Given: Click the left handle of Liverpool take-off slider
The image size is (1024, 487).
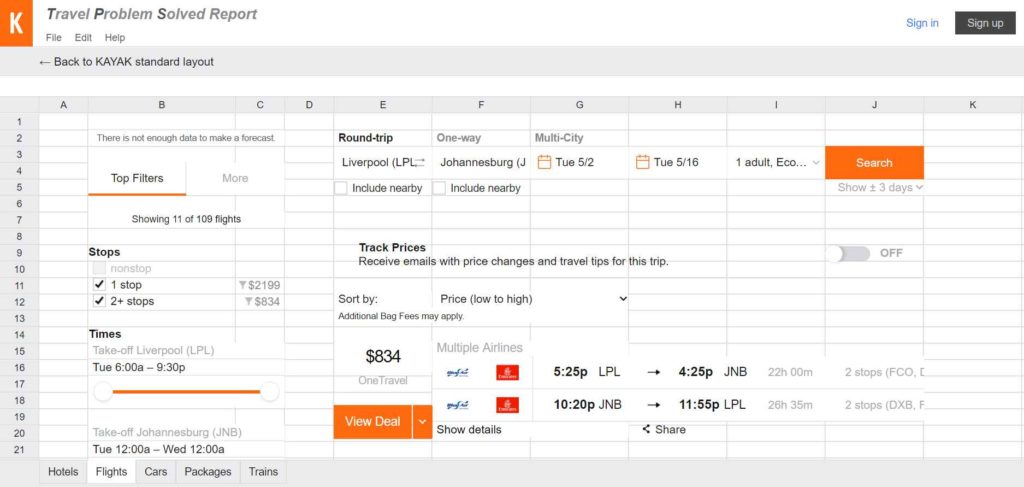Looking at the screenshot, I should (103, 392).
